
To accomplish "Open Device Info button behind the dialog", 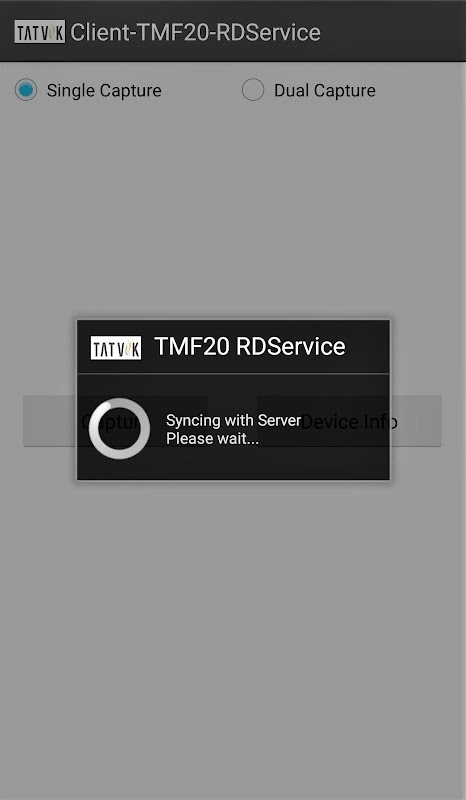I will click(349, 421).
